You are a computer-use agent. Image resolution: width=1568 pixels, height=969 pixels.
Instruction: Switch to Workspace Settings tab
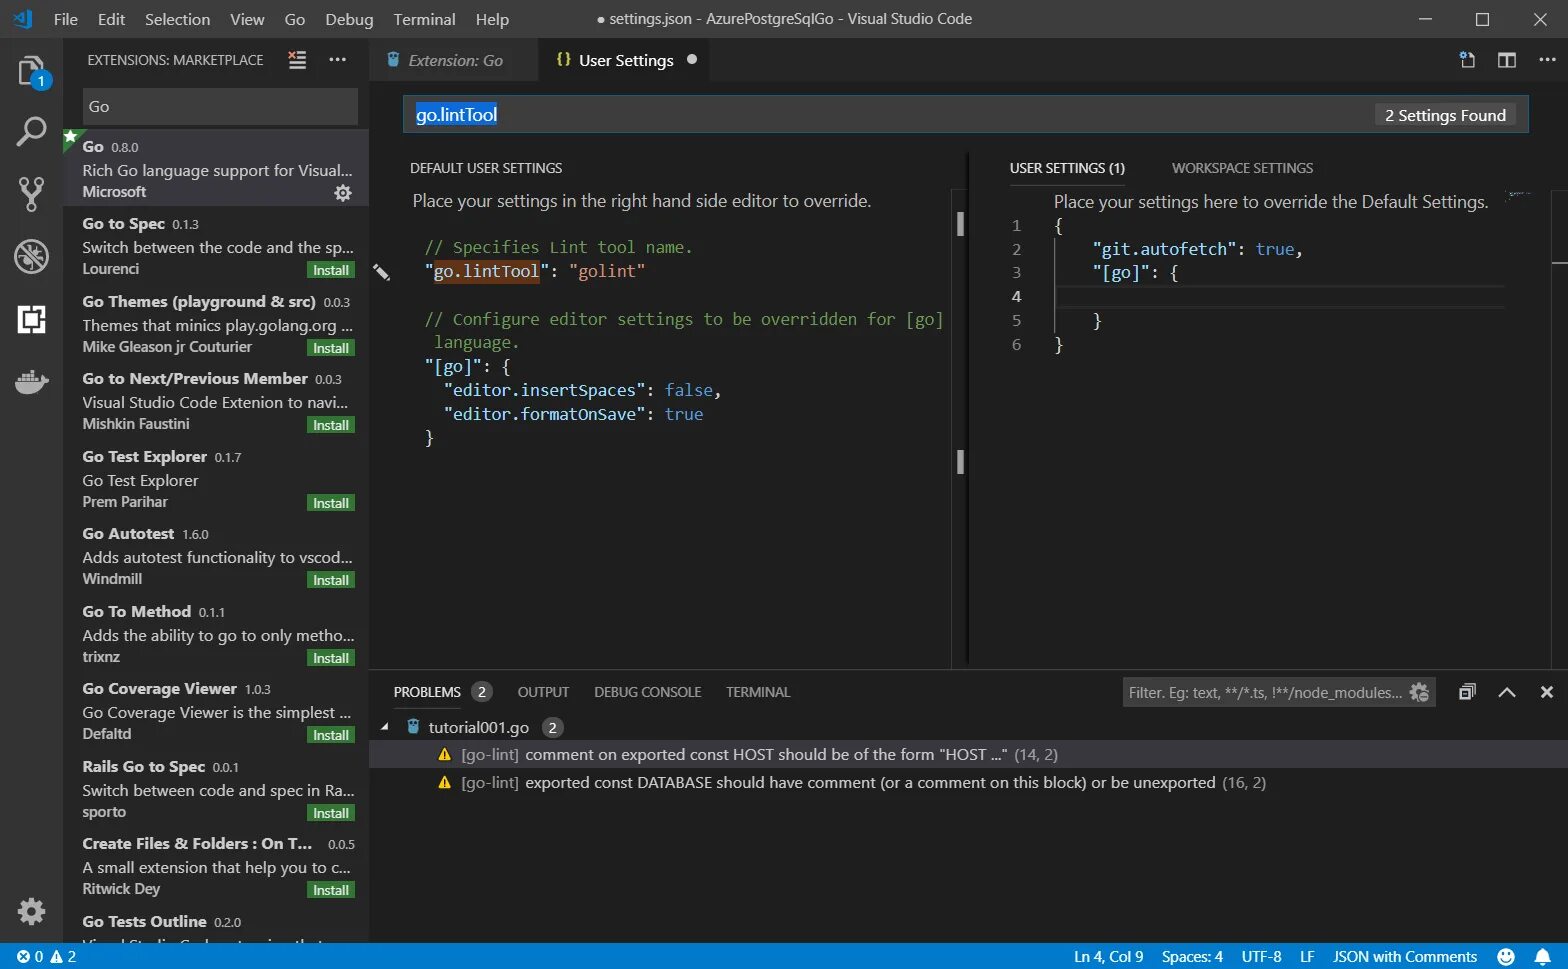[1242, 168]
